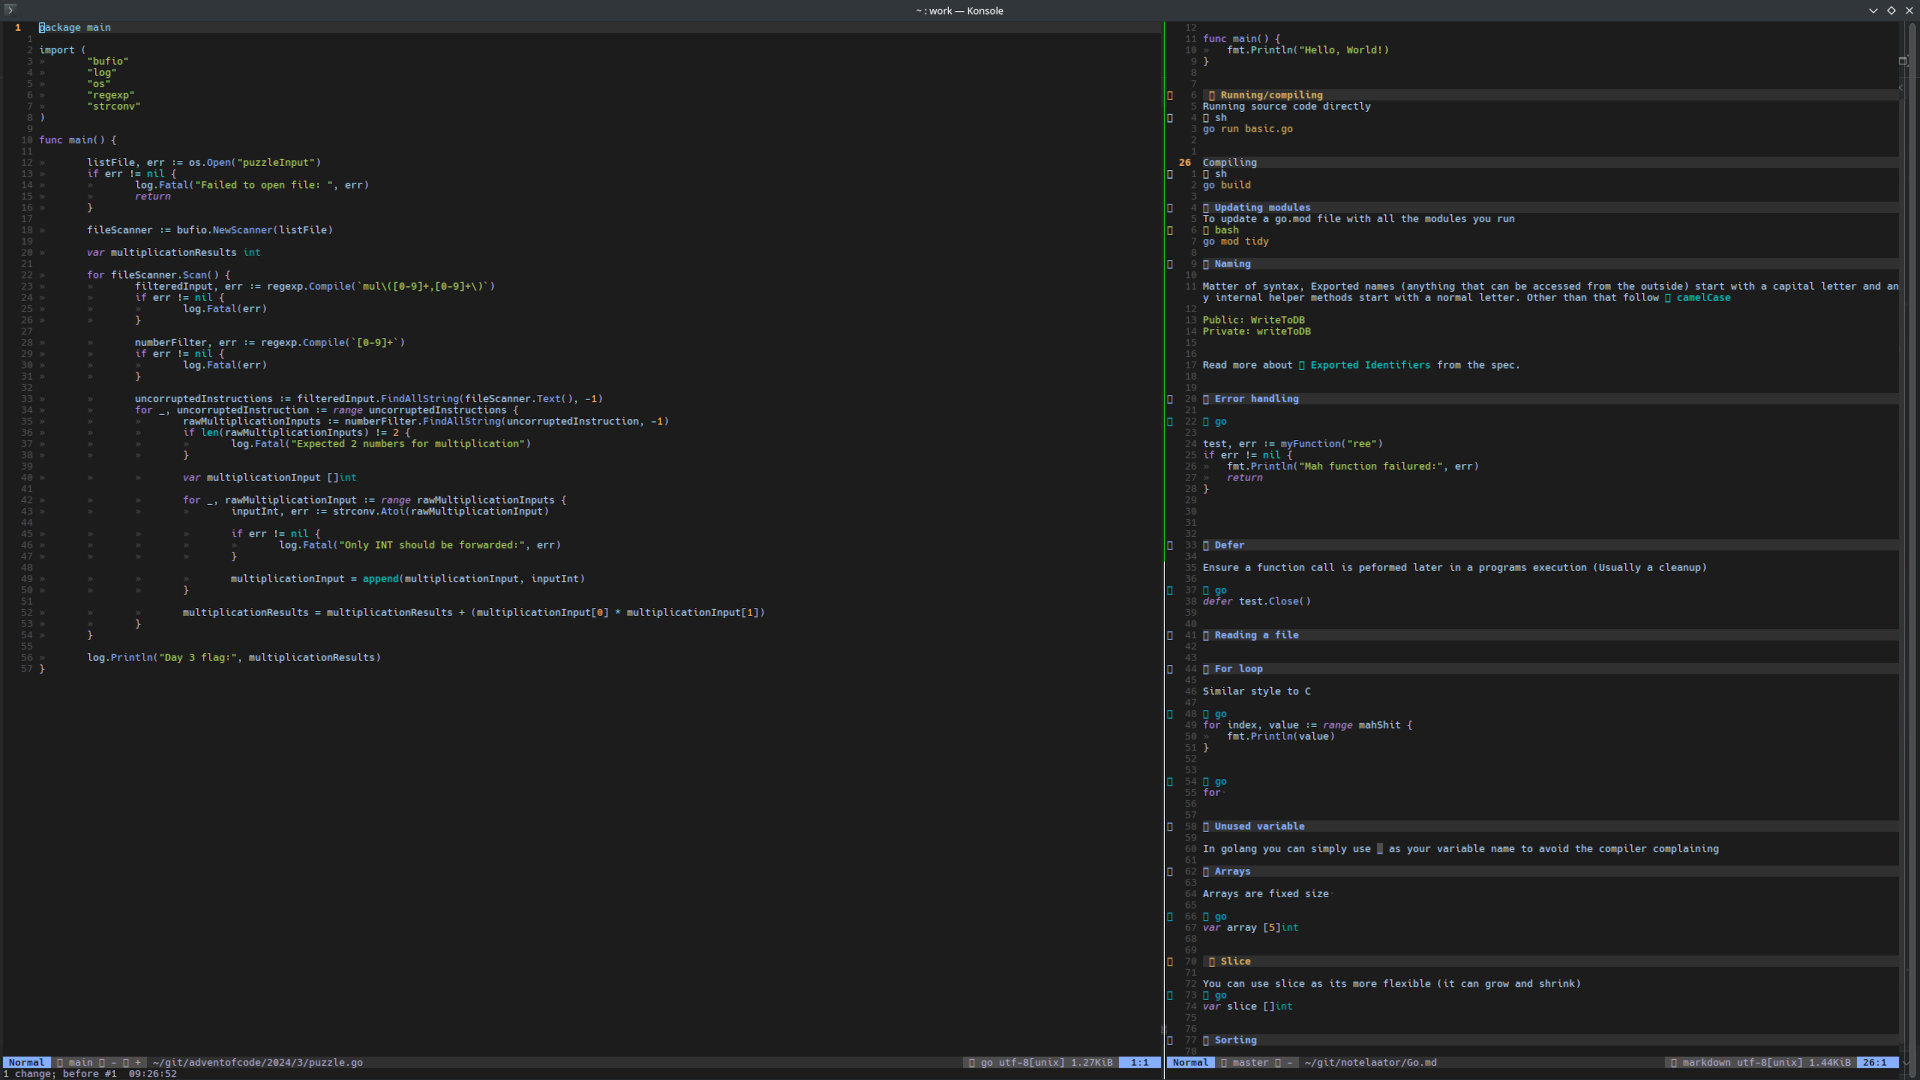
Task: Click the 'var array [5]int' line
Action: (1250, 928)
